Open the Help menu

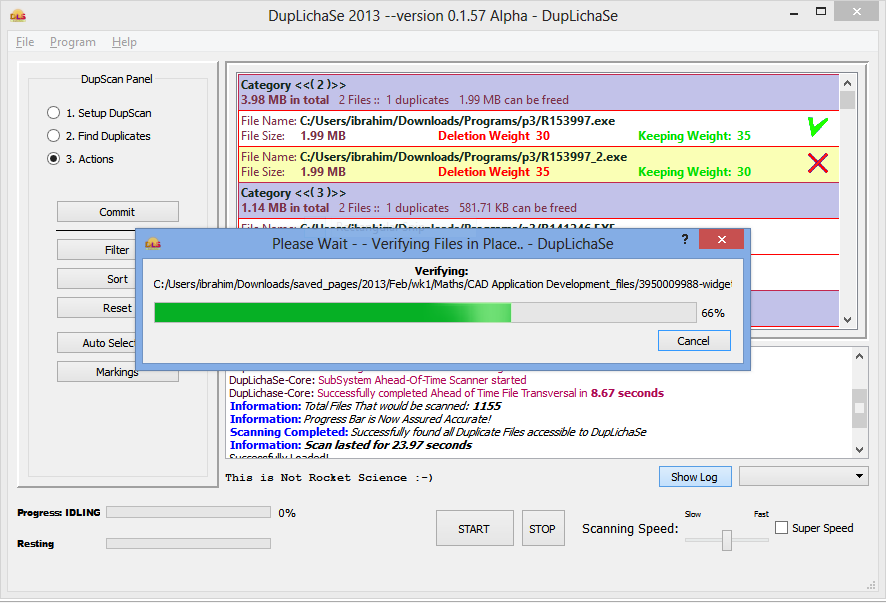124,42
